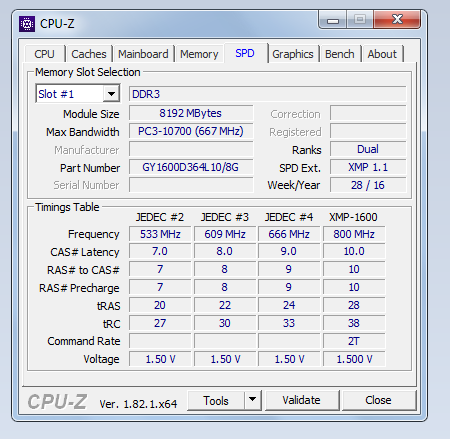Viewport: 450px width, 439px height.
Task: Click the 800 MHz frequency cell
Action: (x=354, y=234)
